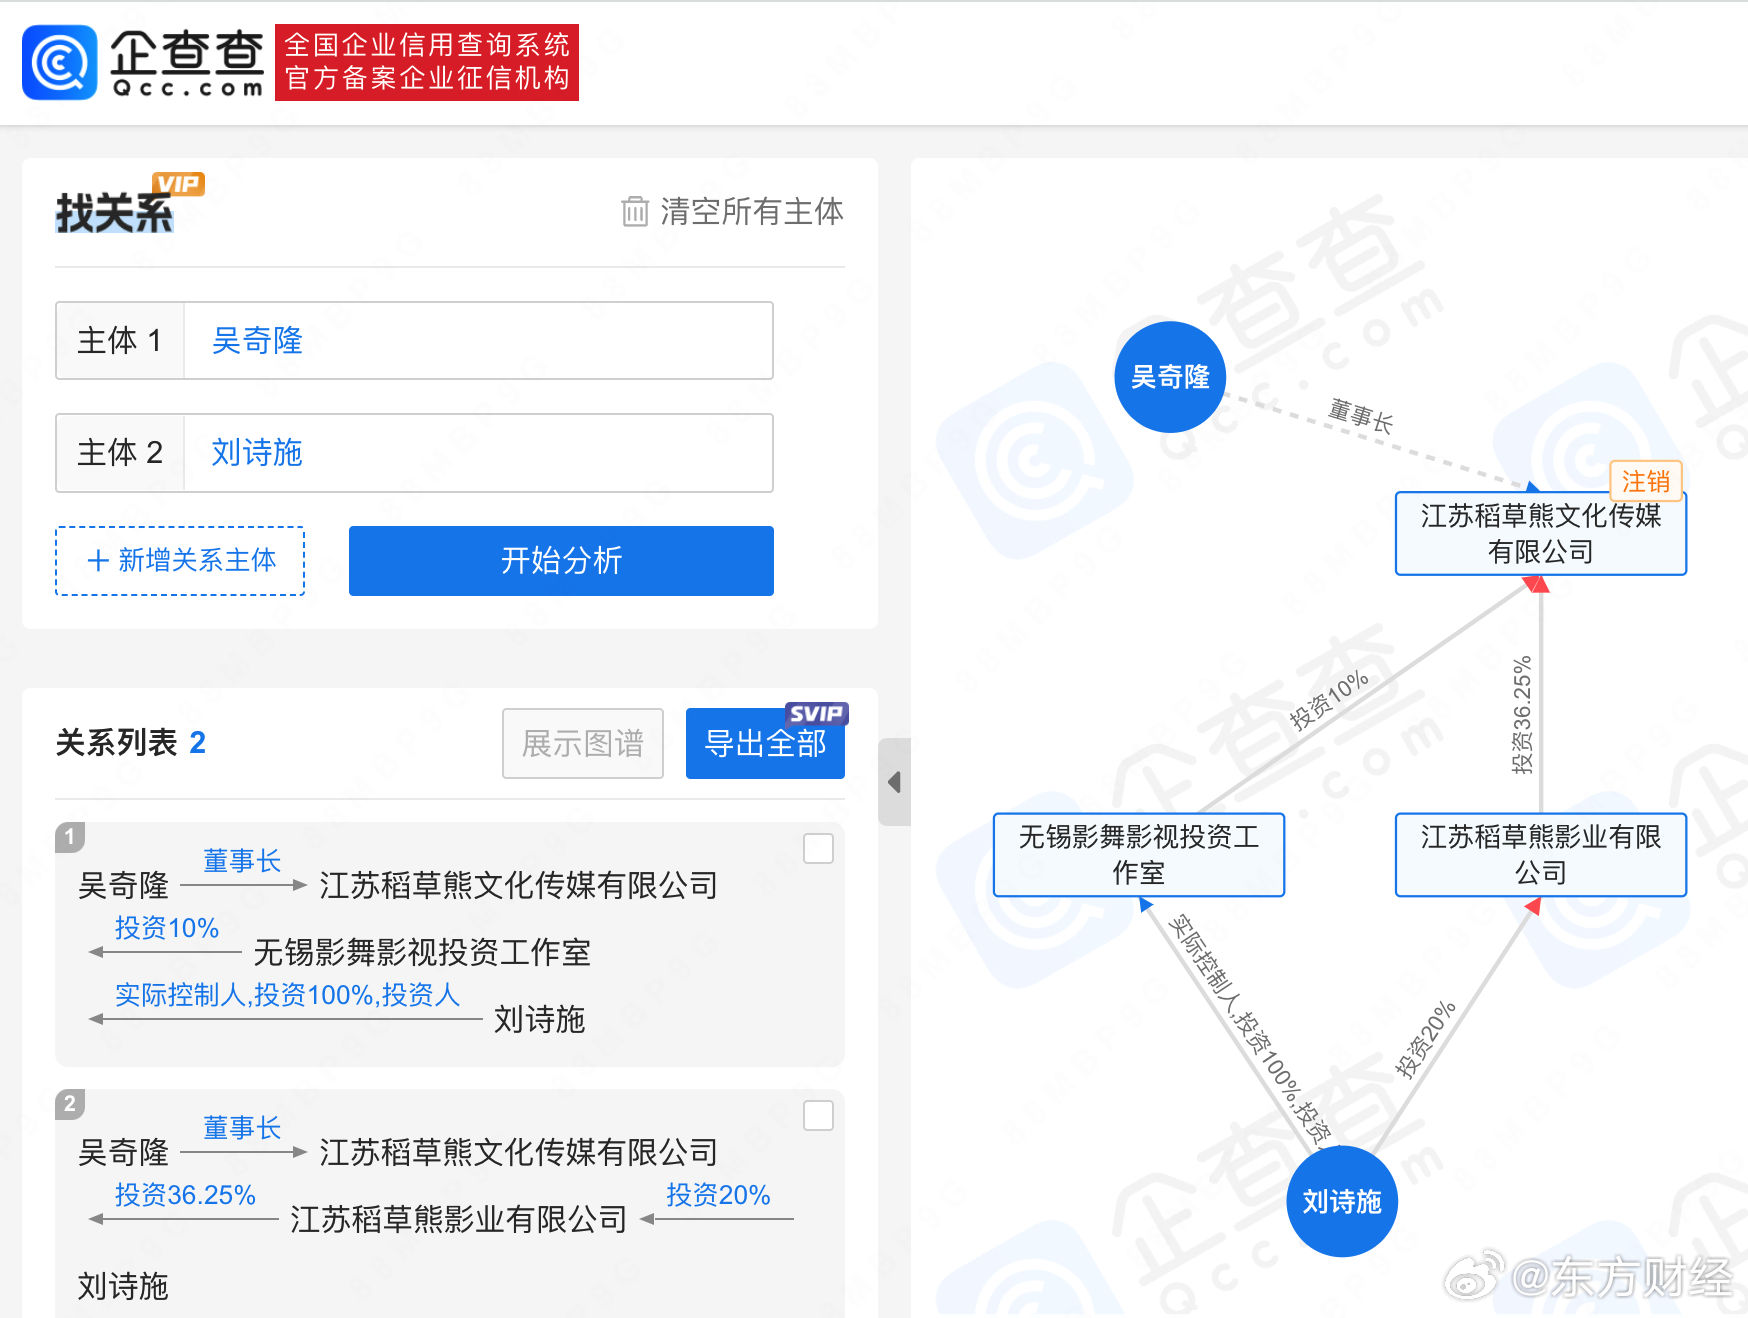Click 江苏稻草熊文化传媒有限公司 in relation 2
The width and height of the screenshot is (1748, 1318).
click(x=518, y=1152)
